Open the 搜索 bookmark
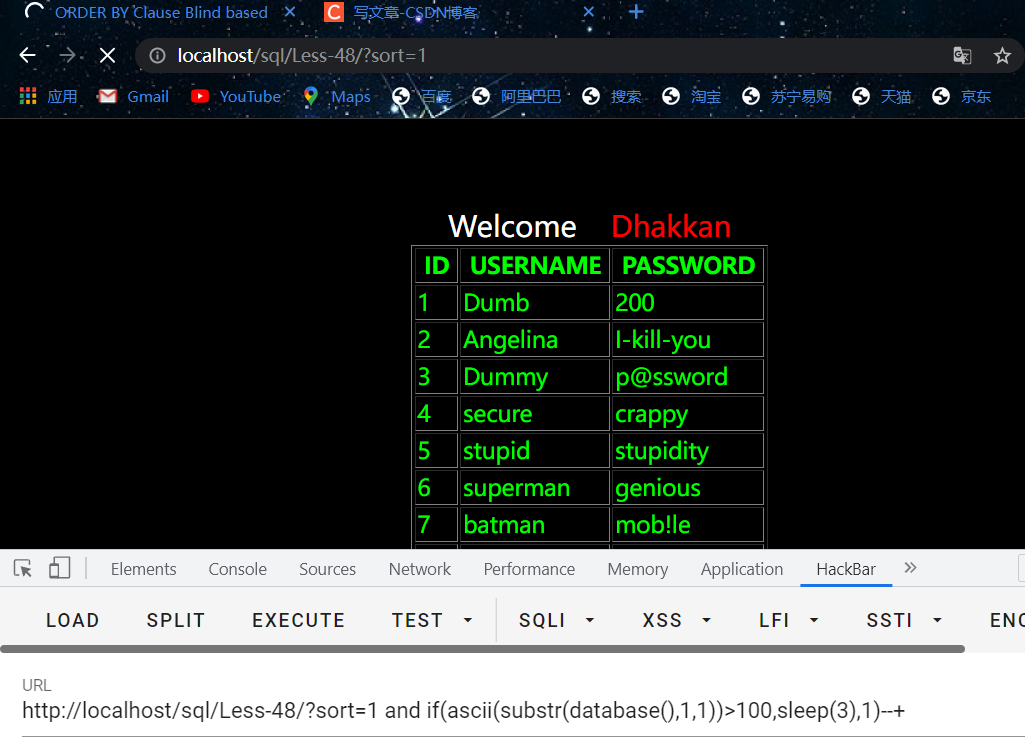The image size is (1025, 737). tap(612, 97)
